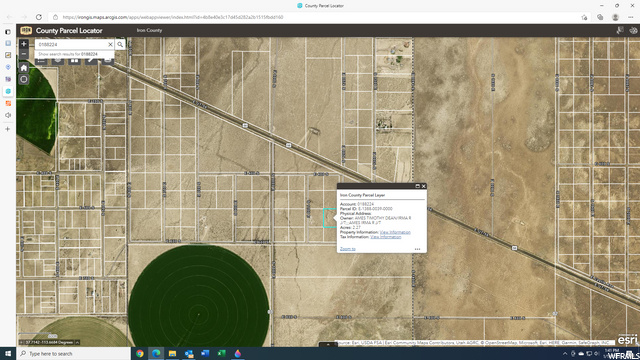Open the rightmost header widget icon
The width and height of the screenshot is (640, 360).
633,31
